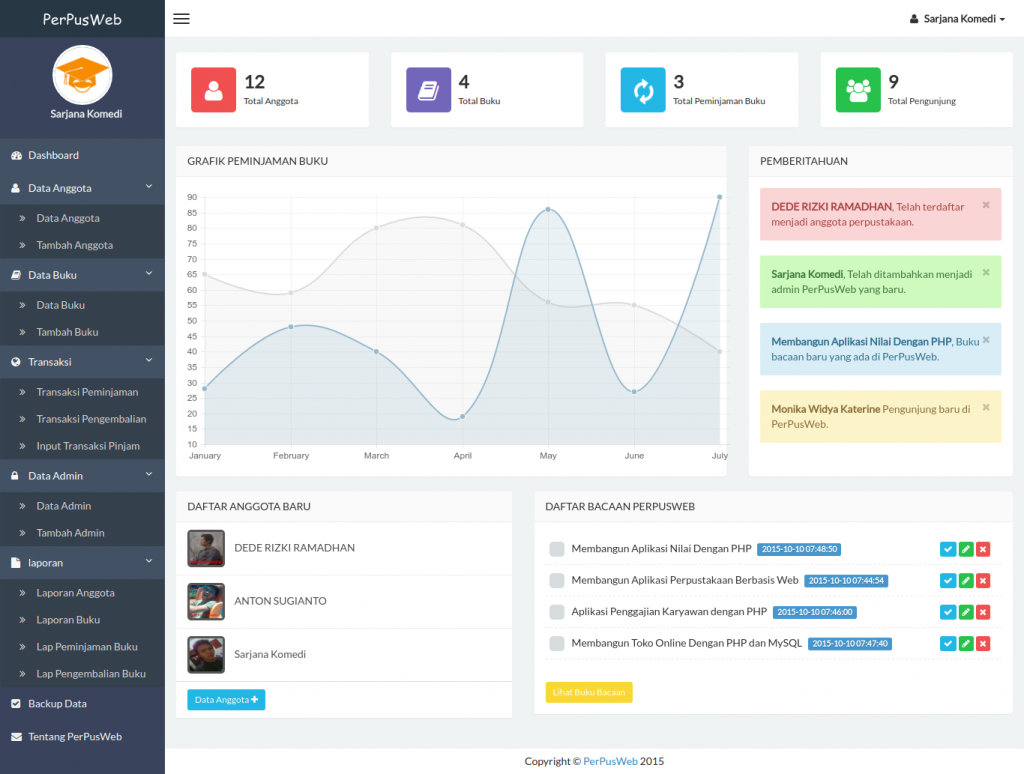Tick checkbox for Aplikasi Penggajian Karyawan dengan PHP
The width and height of the screenshot is (1024, 774).
(x=557, y=612)
